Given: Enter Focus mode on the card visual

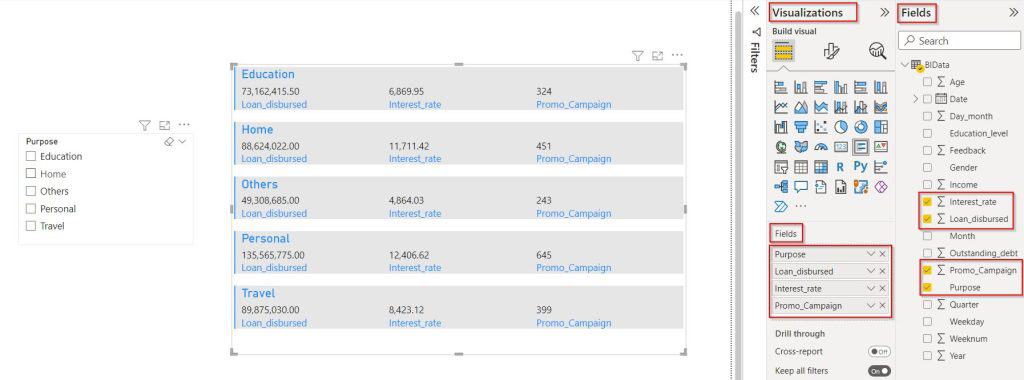Looking at the screenshot, I should pyautogui.click(x=658, y=56).
